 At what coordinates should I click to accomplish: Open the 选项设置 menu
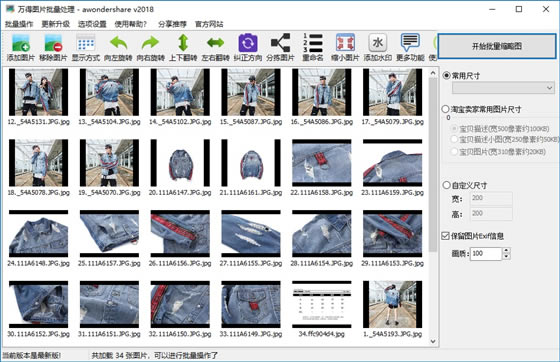(92, 24)
